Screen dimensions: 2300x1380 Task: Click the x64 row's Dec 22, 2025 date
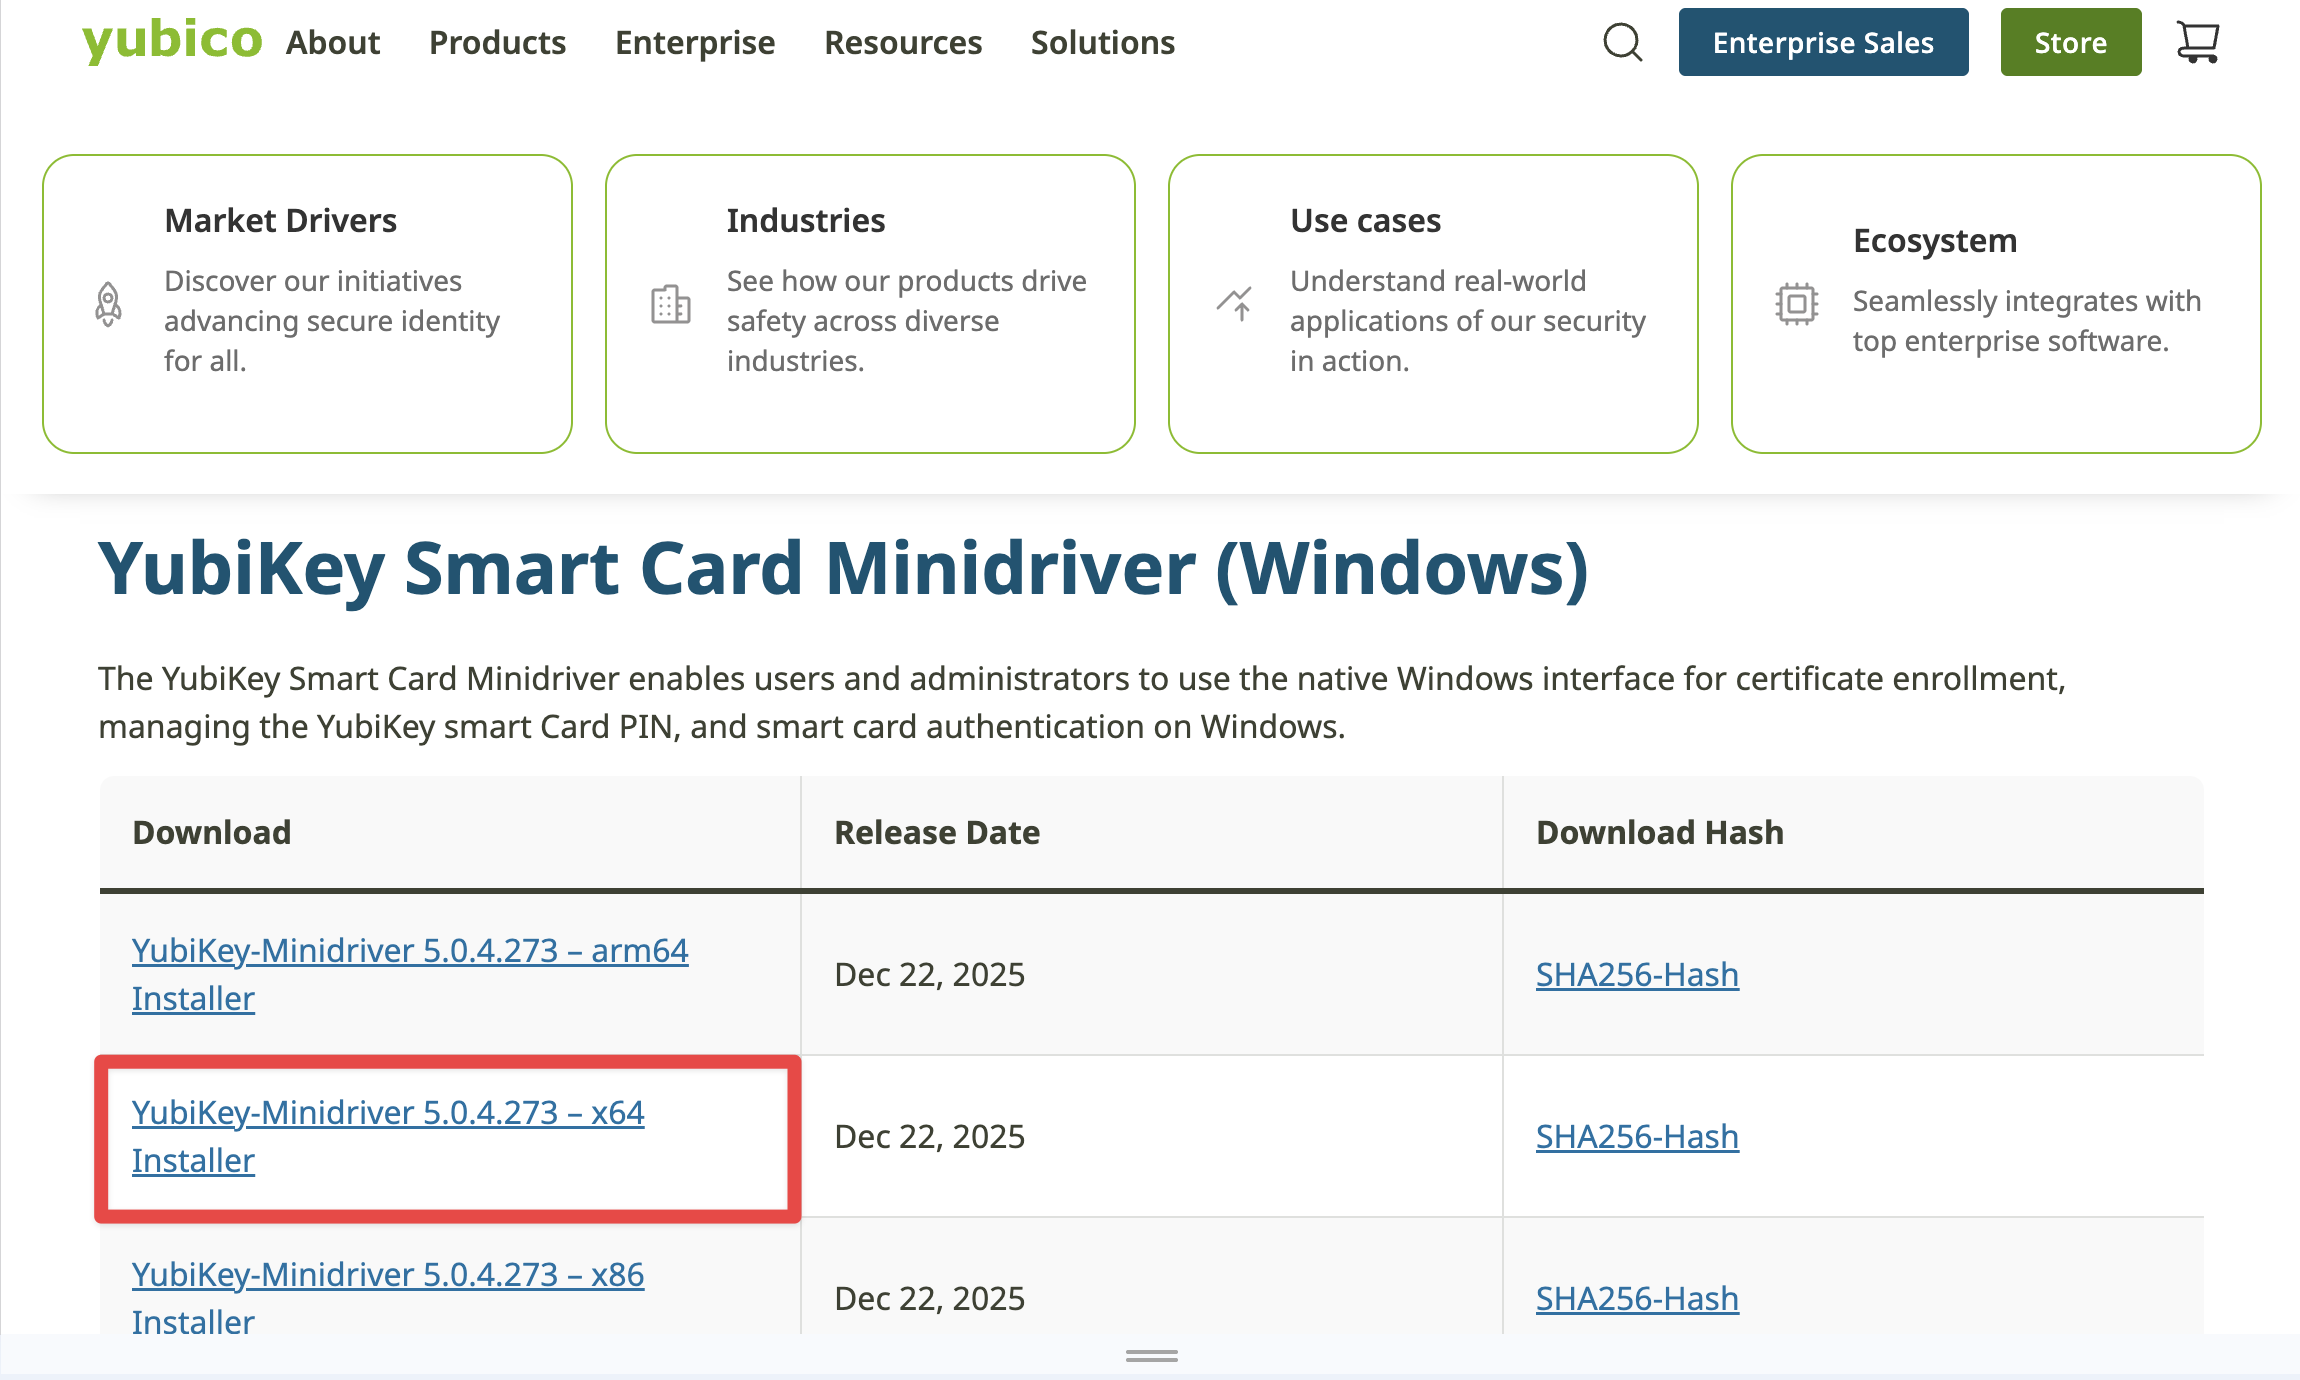click(930, 1136)
